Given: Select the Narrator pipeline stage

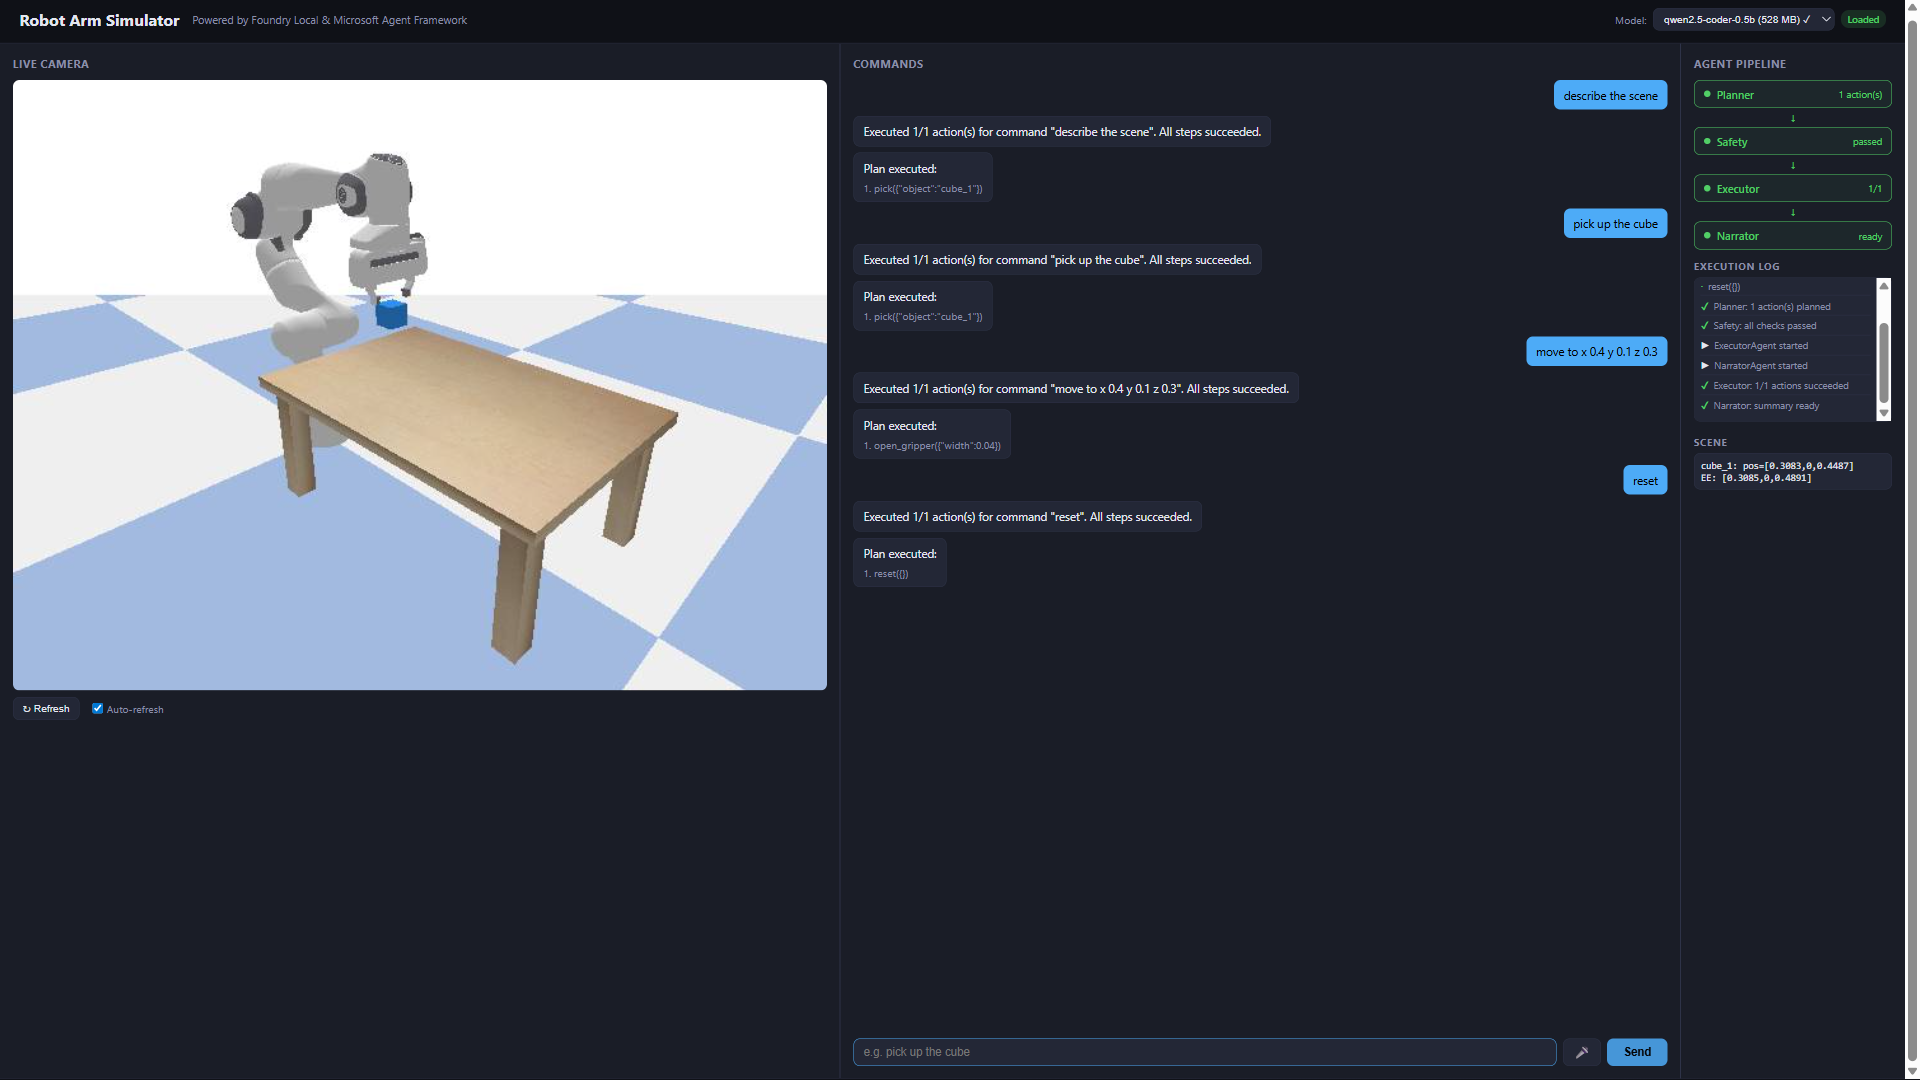Looking at the screenshot, I should (1792, 236).
